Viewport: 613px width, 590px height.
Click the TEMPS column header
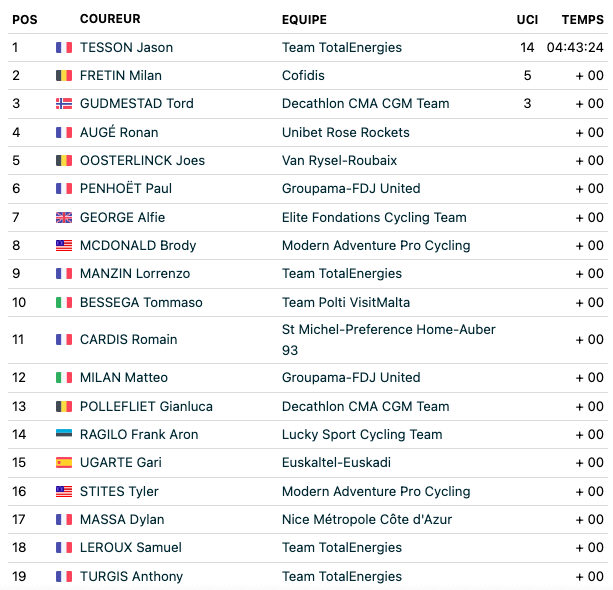coord(583,20)
